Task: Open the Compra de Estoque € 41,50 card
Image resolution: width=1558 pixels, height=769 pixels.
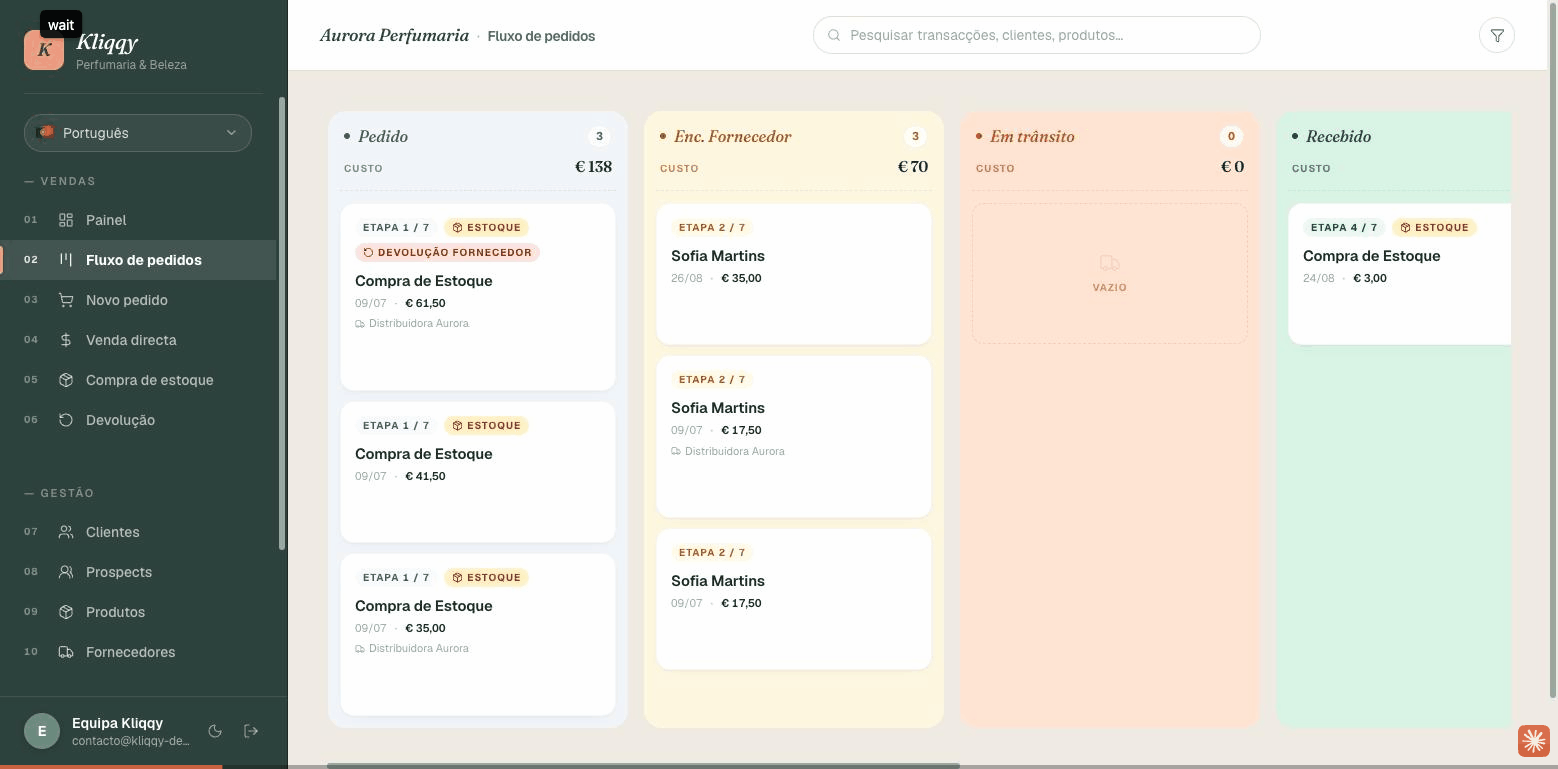Action: 478,472
